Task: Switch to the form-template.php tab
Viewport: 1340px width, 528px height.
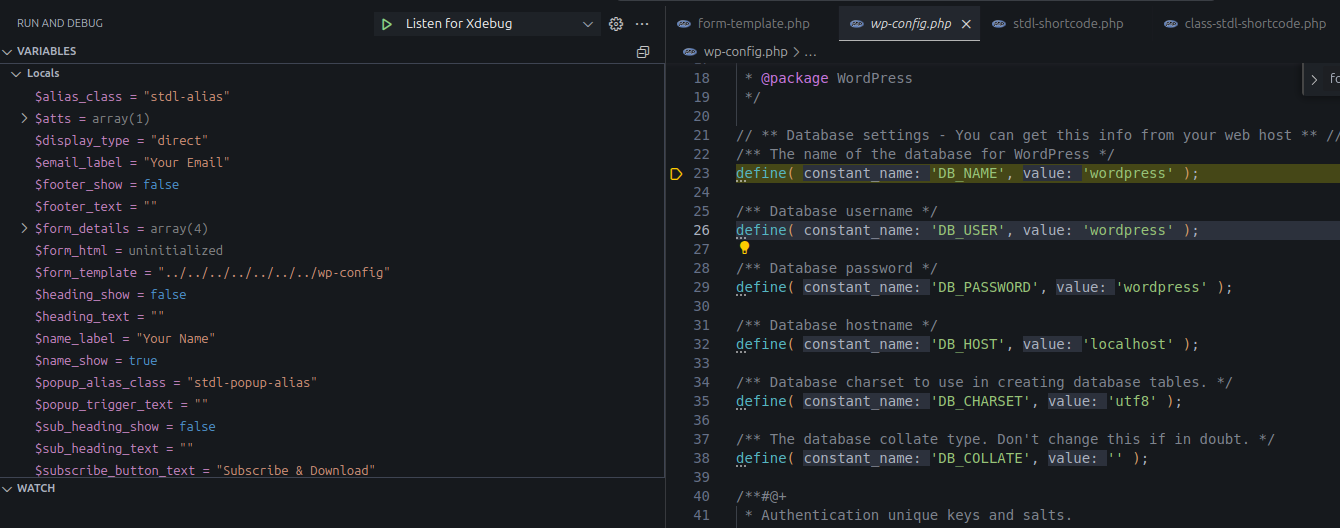Action: 754,24
